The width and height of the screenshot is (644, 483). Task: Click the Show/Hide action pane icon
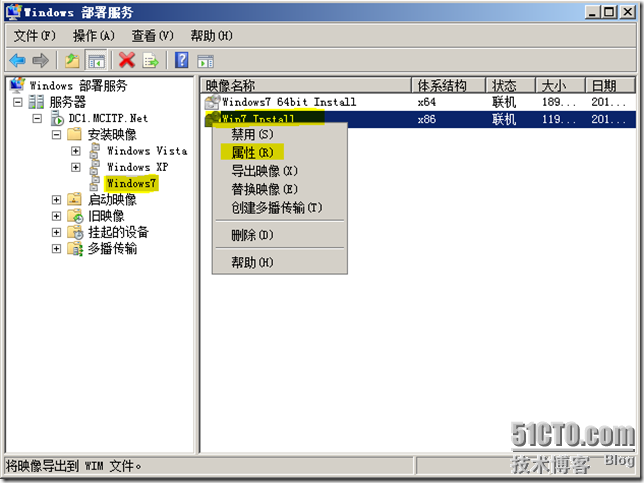click(205, 61)
